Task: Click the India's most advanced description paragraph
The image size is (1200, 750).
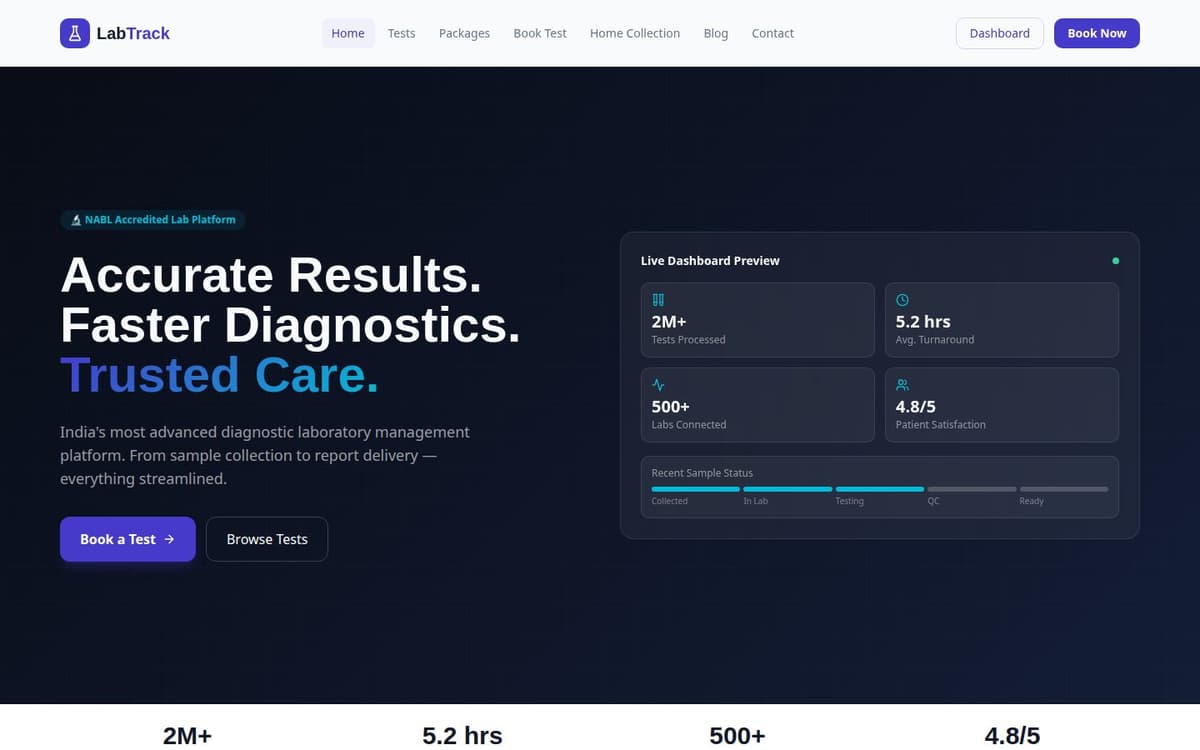Action: click(x=265, y=456)
